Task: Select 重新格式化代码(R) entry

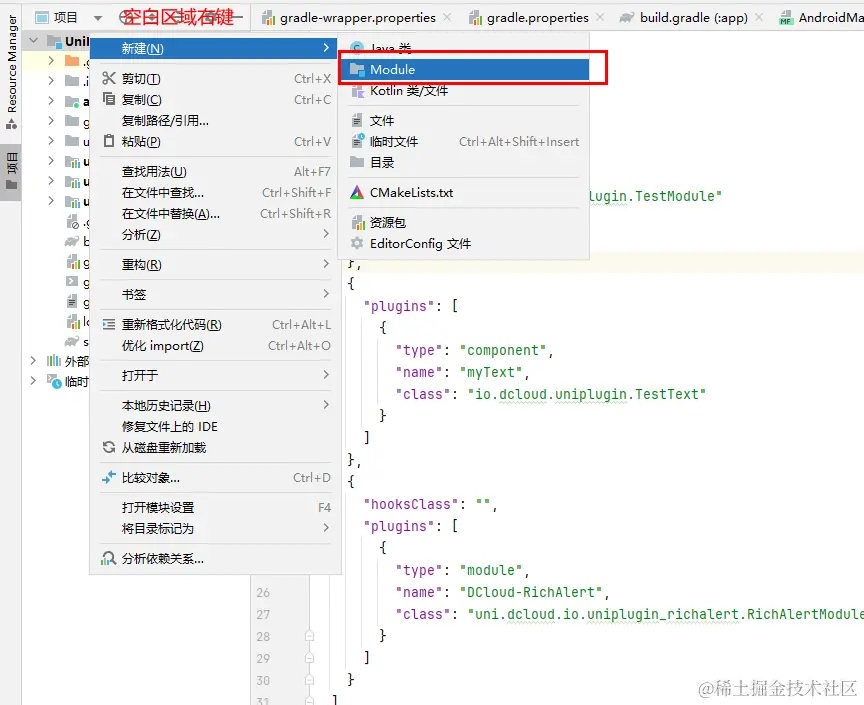Action: pos(215,325)
